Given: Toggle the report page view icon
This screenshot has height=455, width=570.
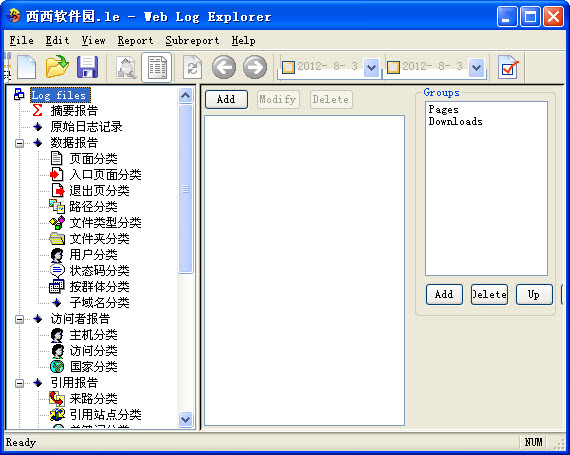Looking at the screenshot, I should tap(157, 68).
